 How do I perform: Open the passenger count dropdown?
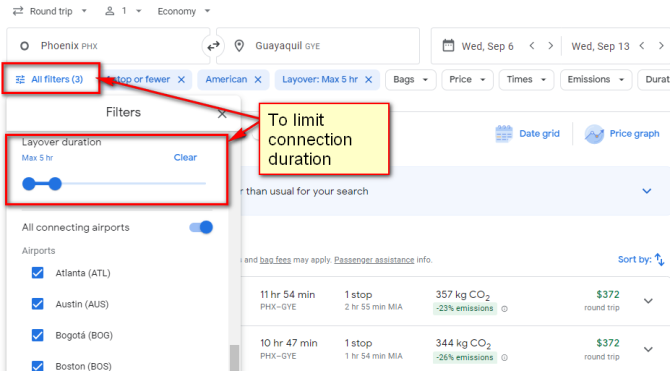(123, 11)
